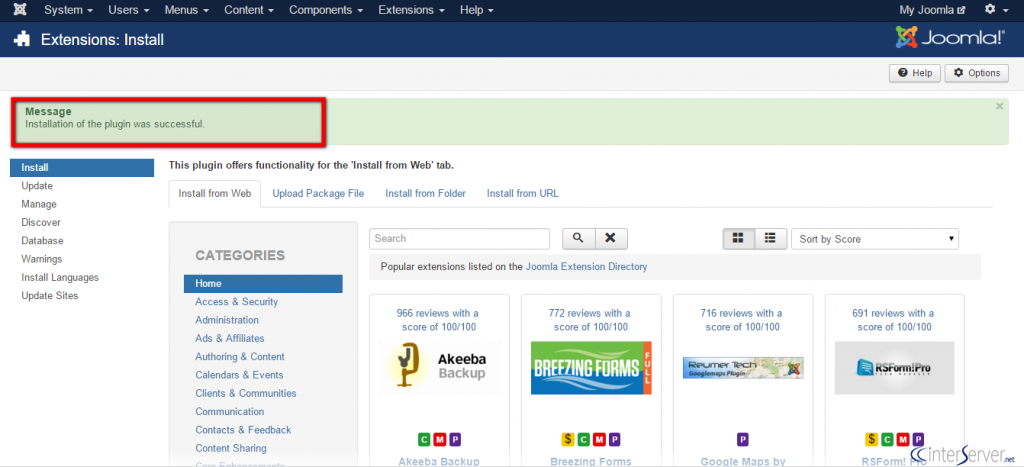This screenshot has height=467, width=1024.
Task: Click purple P badge on Google Maps card
Action: pos(743,440)
